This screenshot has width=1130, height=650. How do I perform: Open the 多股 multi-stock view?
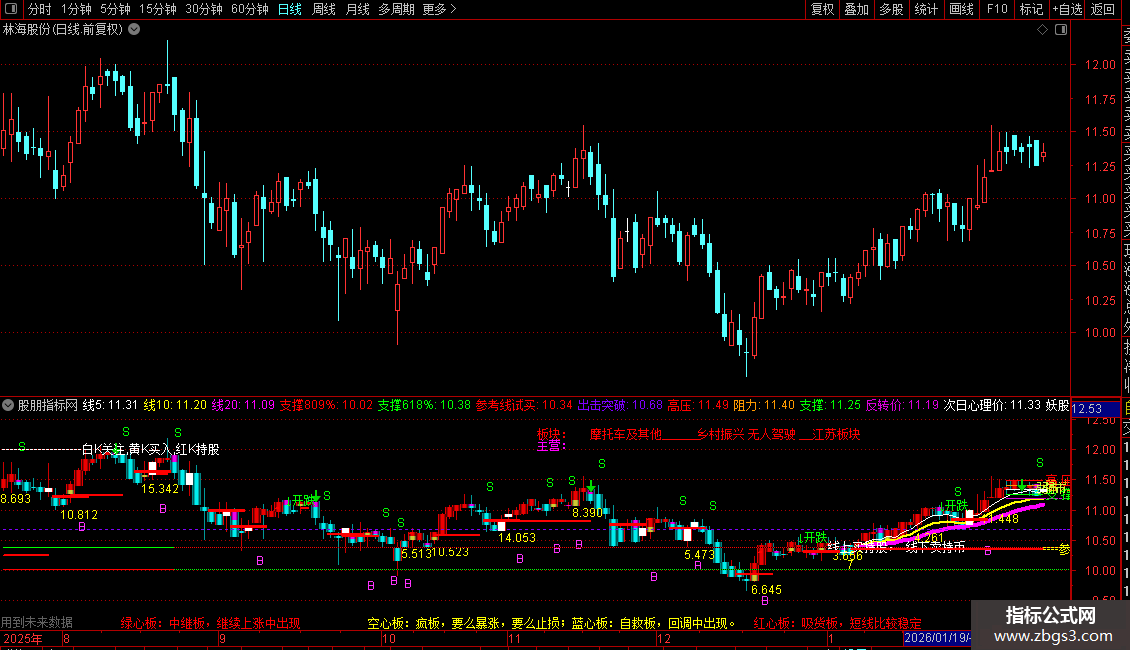coord(891,9)
